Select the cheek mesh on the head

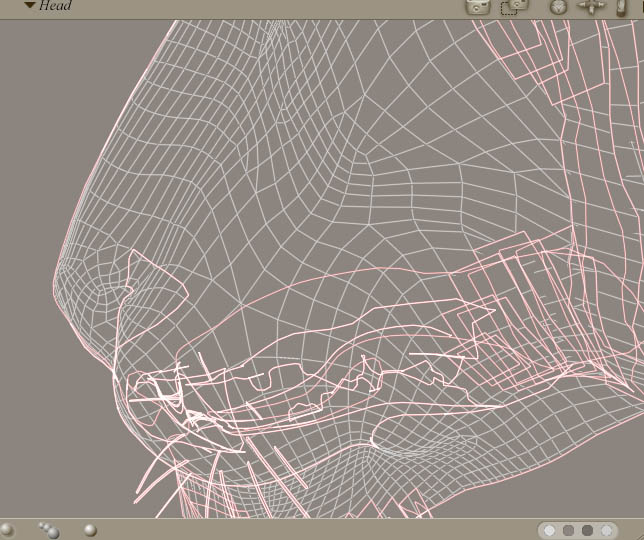click(400, 200)
